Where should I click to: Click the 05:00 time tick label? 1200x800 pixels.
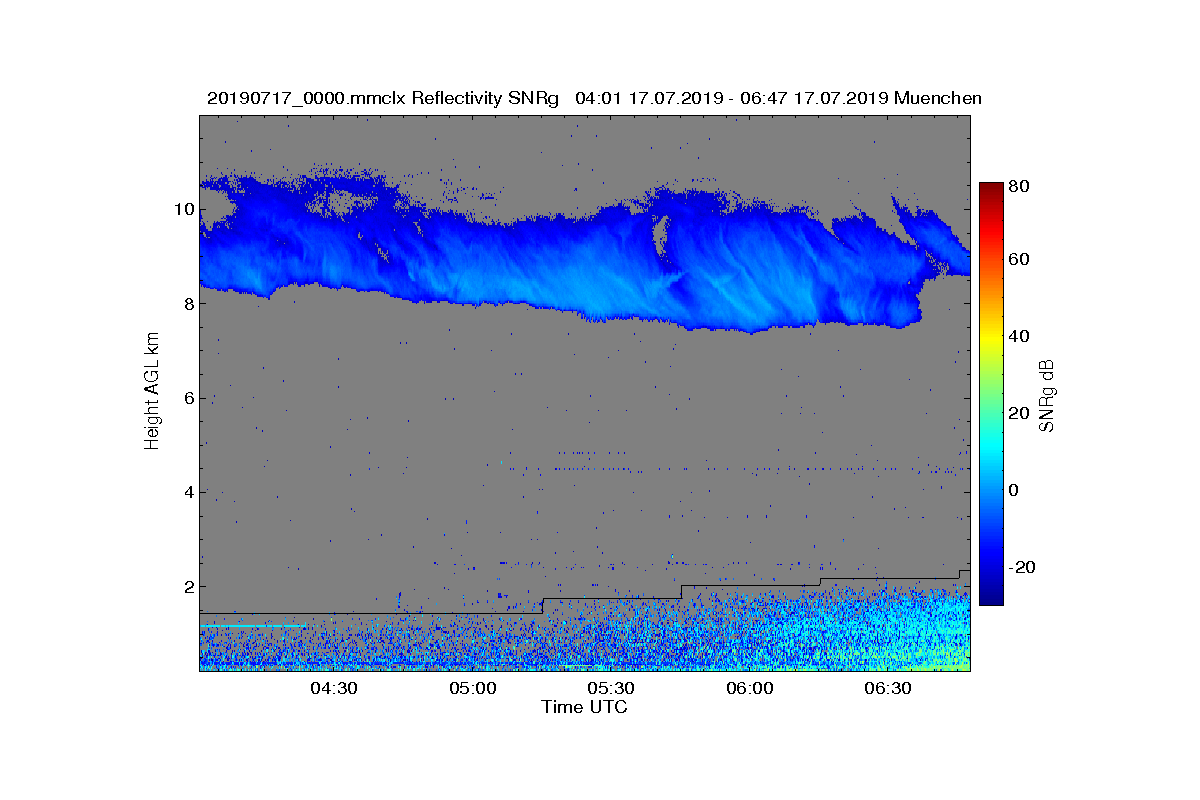coord(473,688)
